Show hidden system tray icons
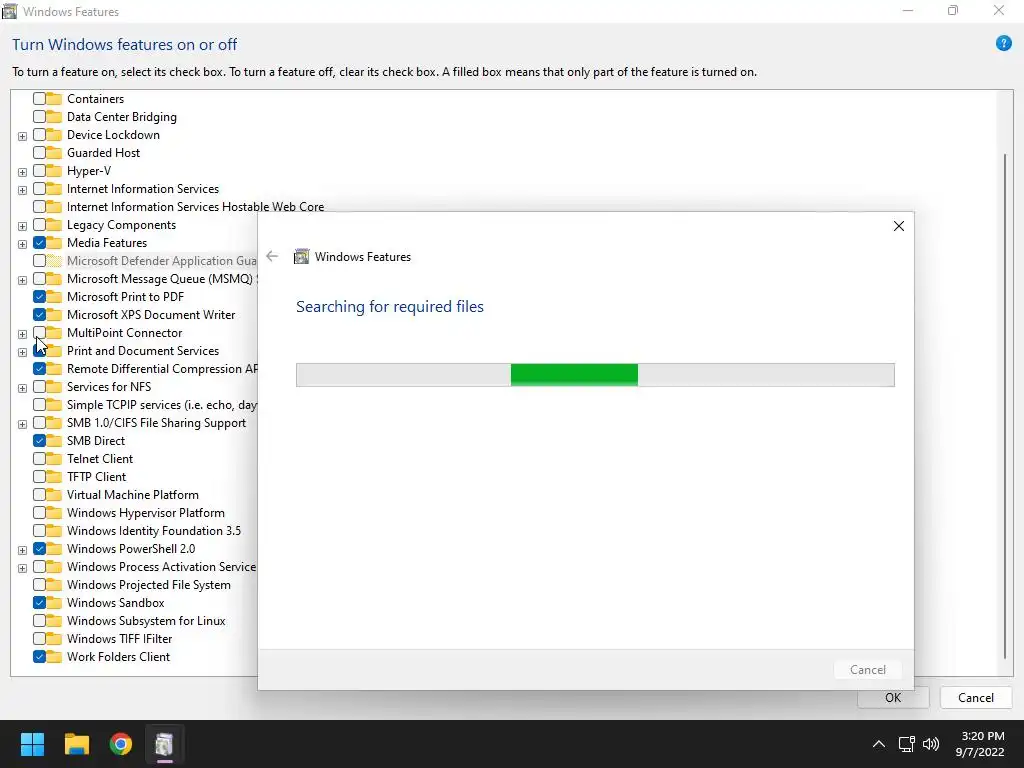This screenshot has height=768, width=1024. tap(879, 744)
